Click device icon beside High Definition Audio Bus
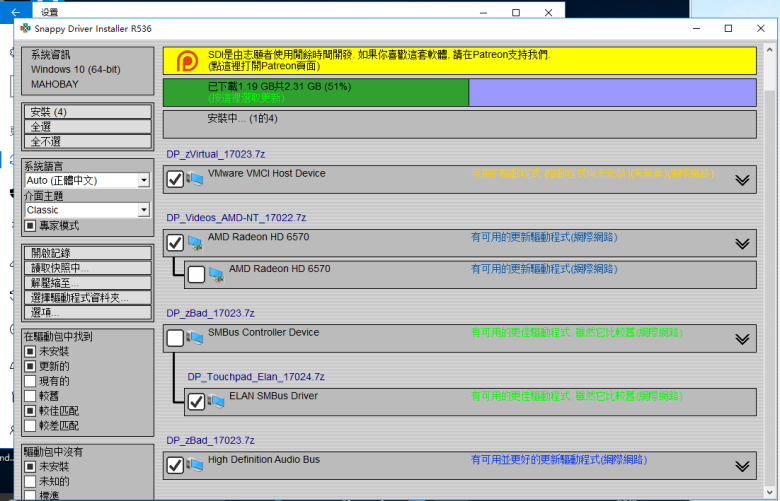This screenshot has height=501, width=780. 195,465
